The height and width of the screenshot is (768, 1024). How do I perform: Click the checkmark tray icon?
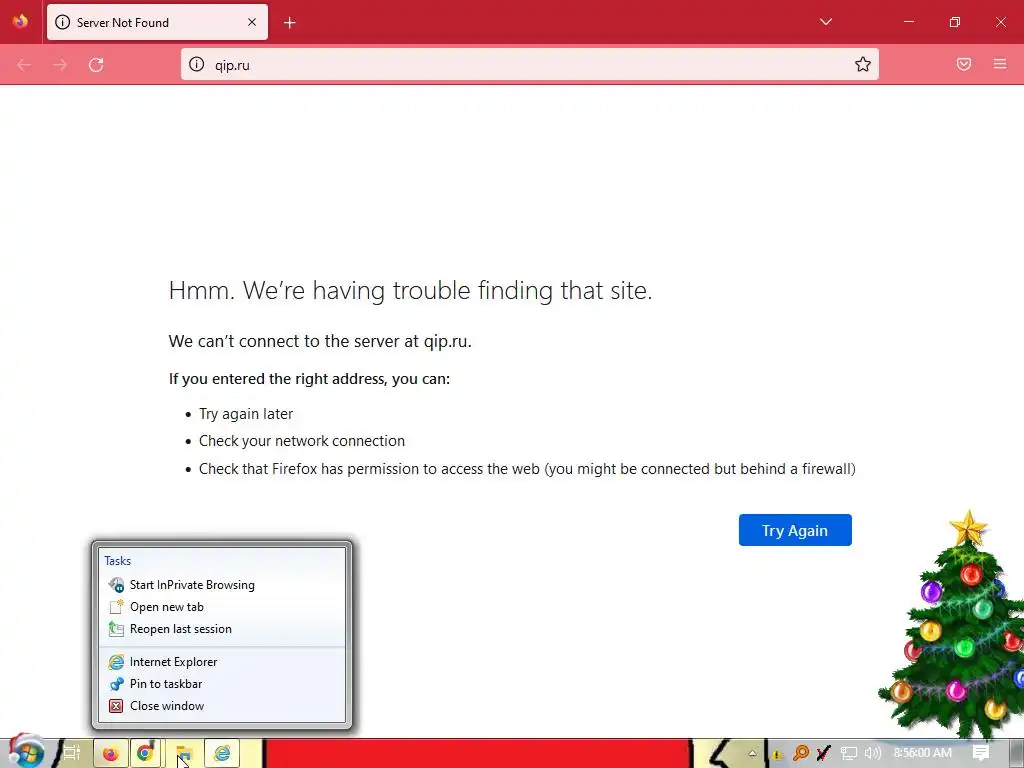coord(824,754)
